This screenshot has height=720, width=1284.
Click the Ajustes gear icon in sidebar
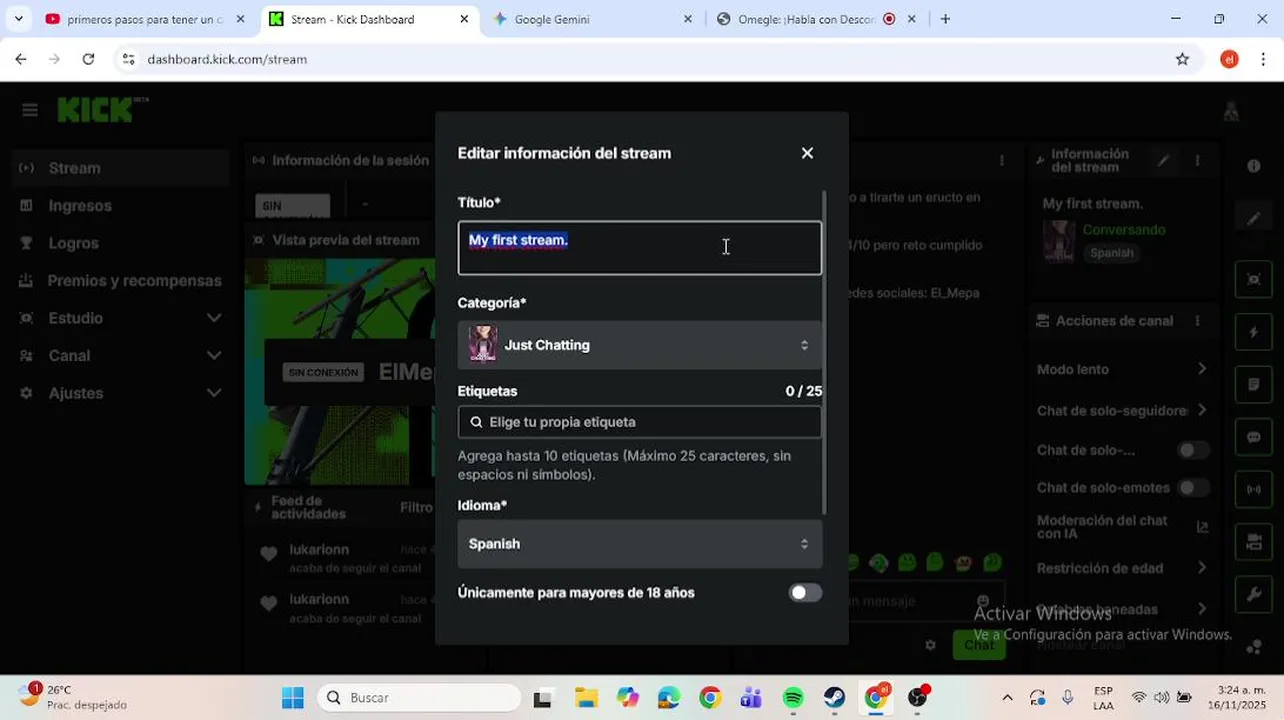click(x=26, y=393)
